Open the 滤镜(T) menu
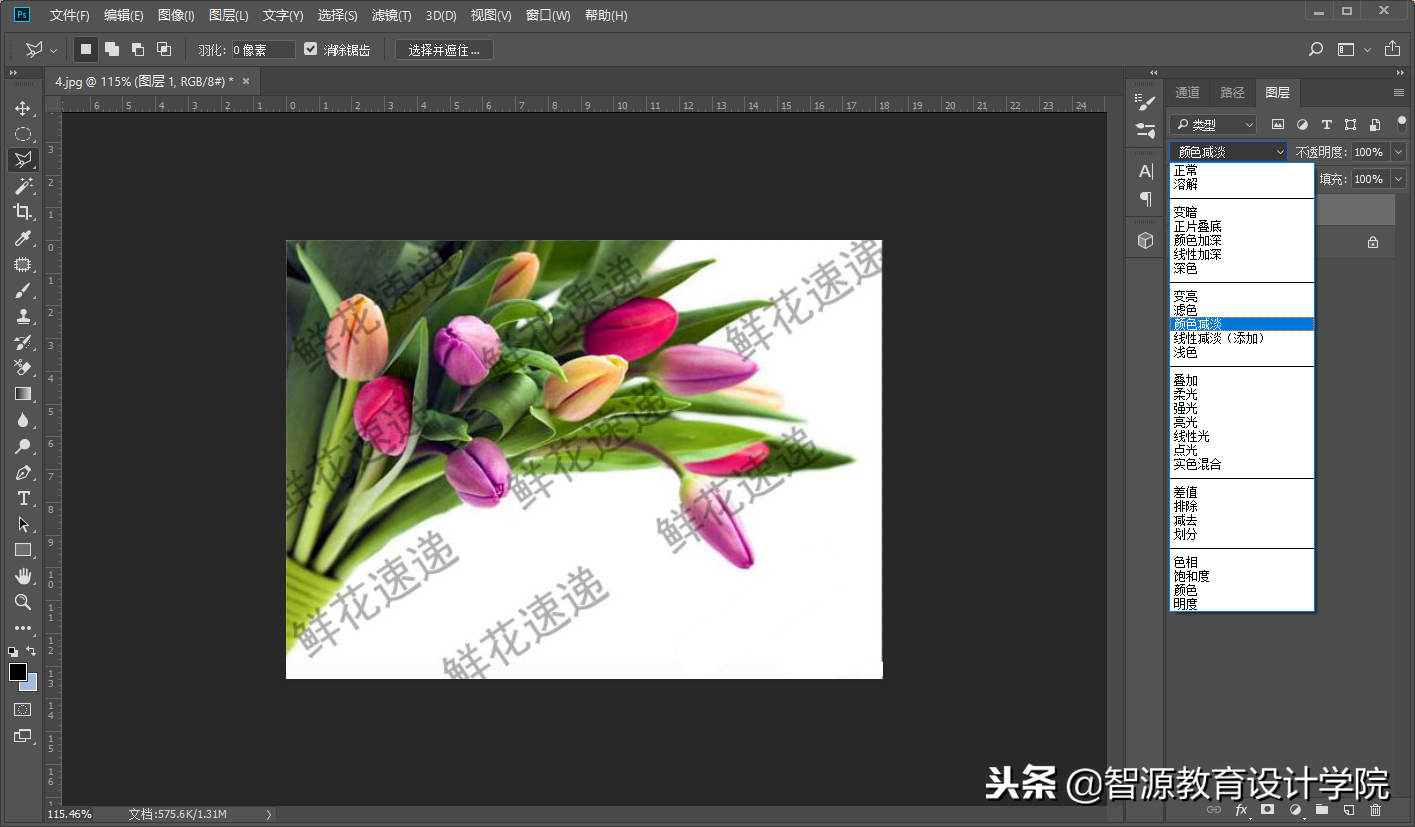This screenshot has height=827, width=1415. pyautogui.click(x=391, y=15)
